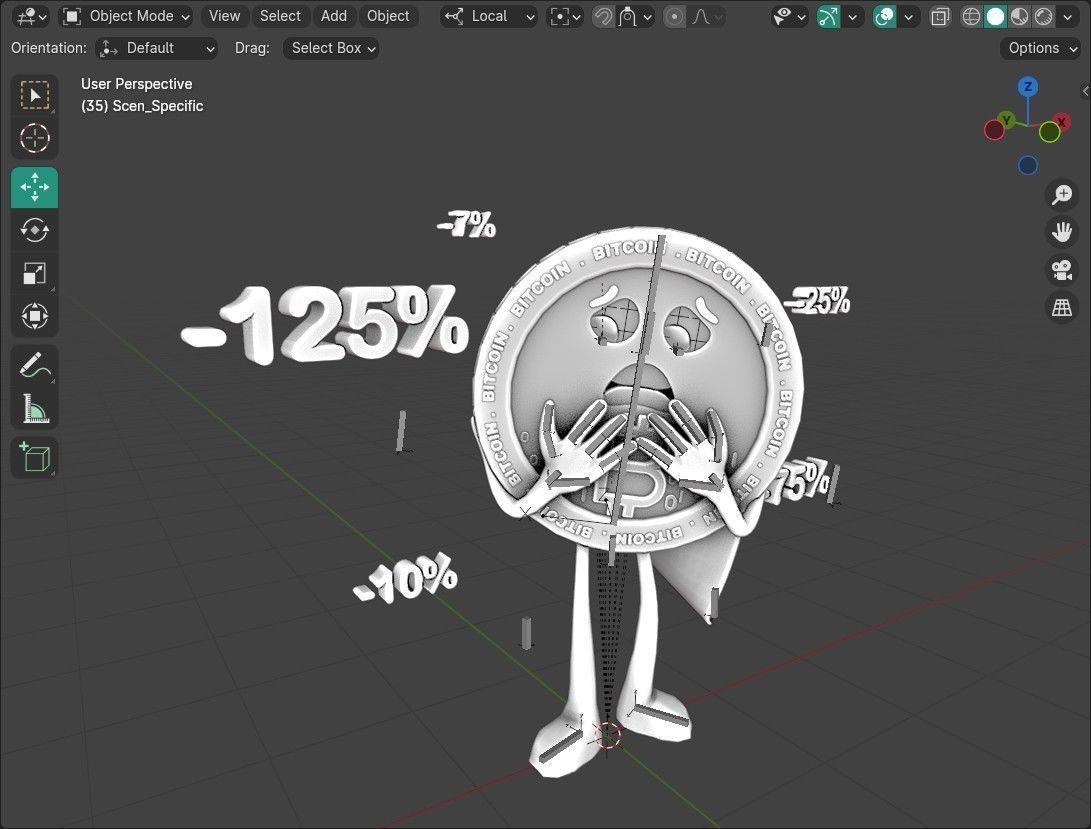Open the Object menu
Viewport: 1091px width, 829px height.
coord(388,16)
